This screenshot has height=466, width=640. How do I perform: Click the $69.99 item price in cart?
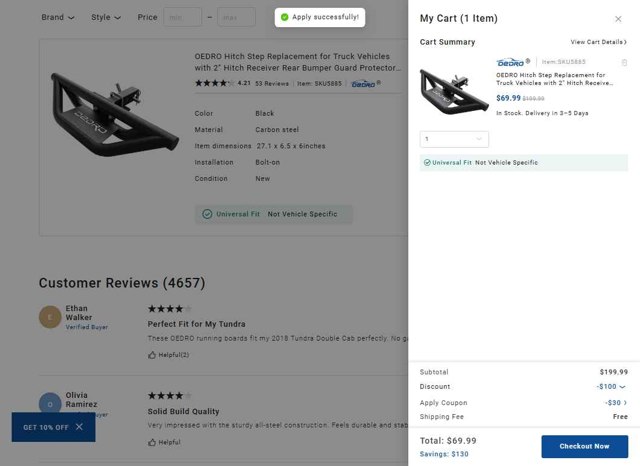(508, 98)
